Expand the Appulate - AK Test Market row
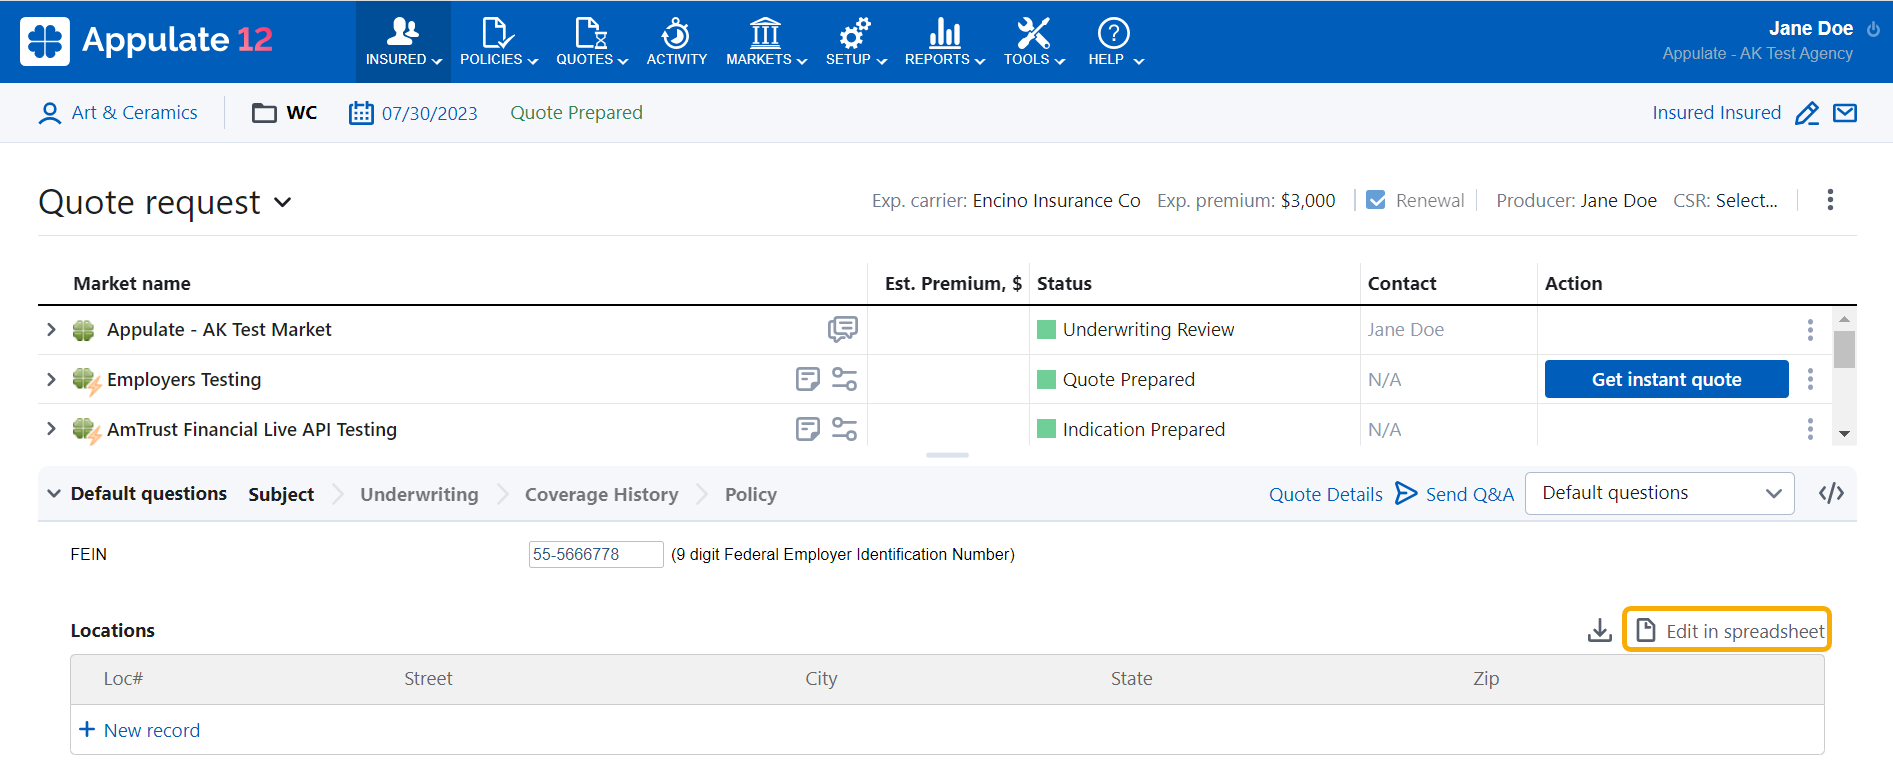 51,329
